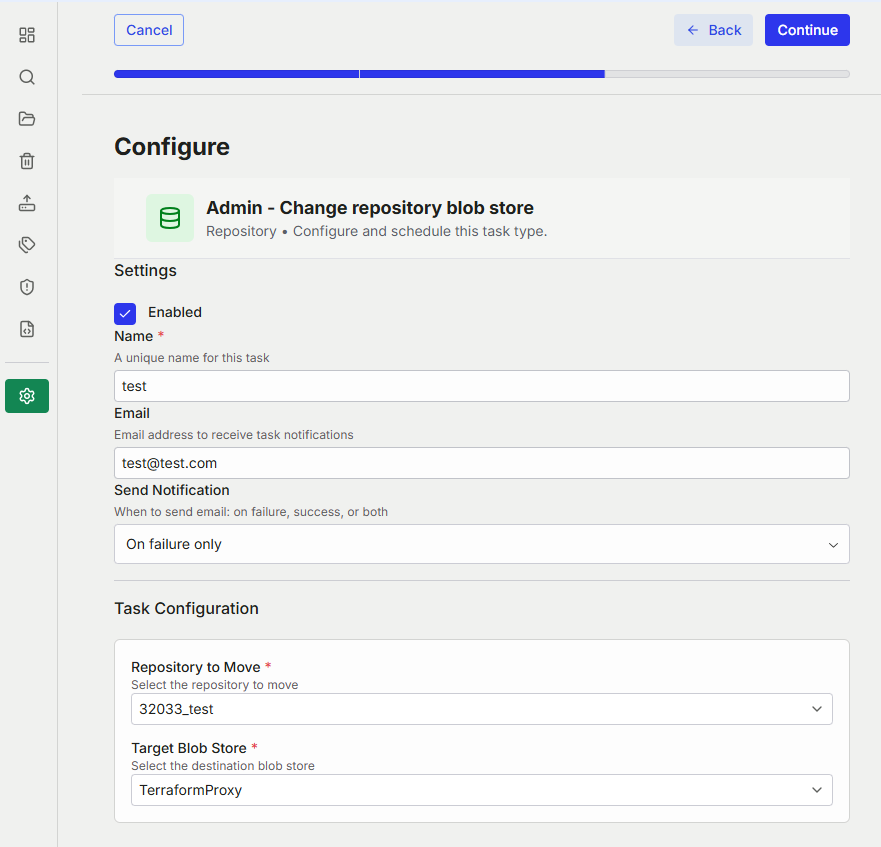881x847 pixels.
Task: Go Back to the previous step
Action: [x=713, y=30]
